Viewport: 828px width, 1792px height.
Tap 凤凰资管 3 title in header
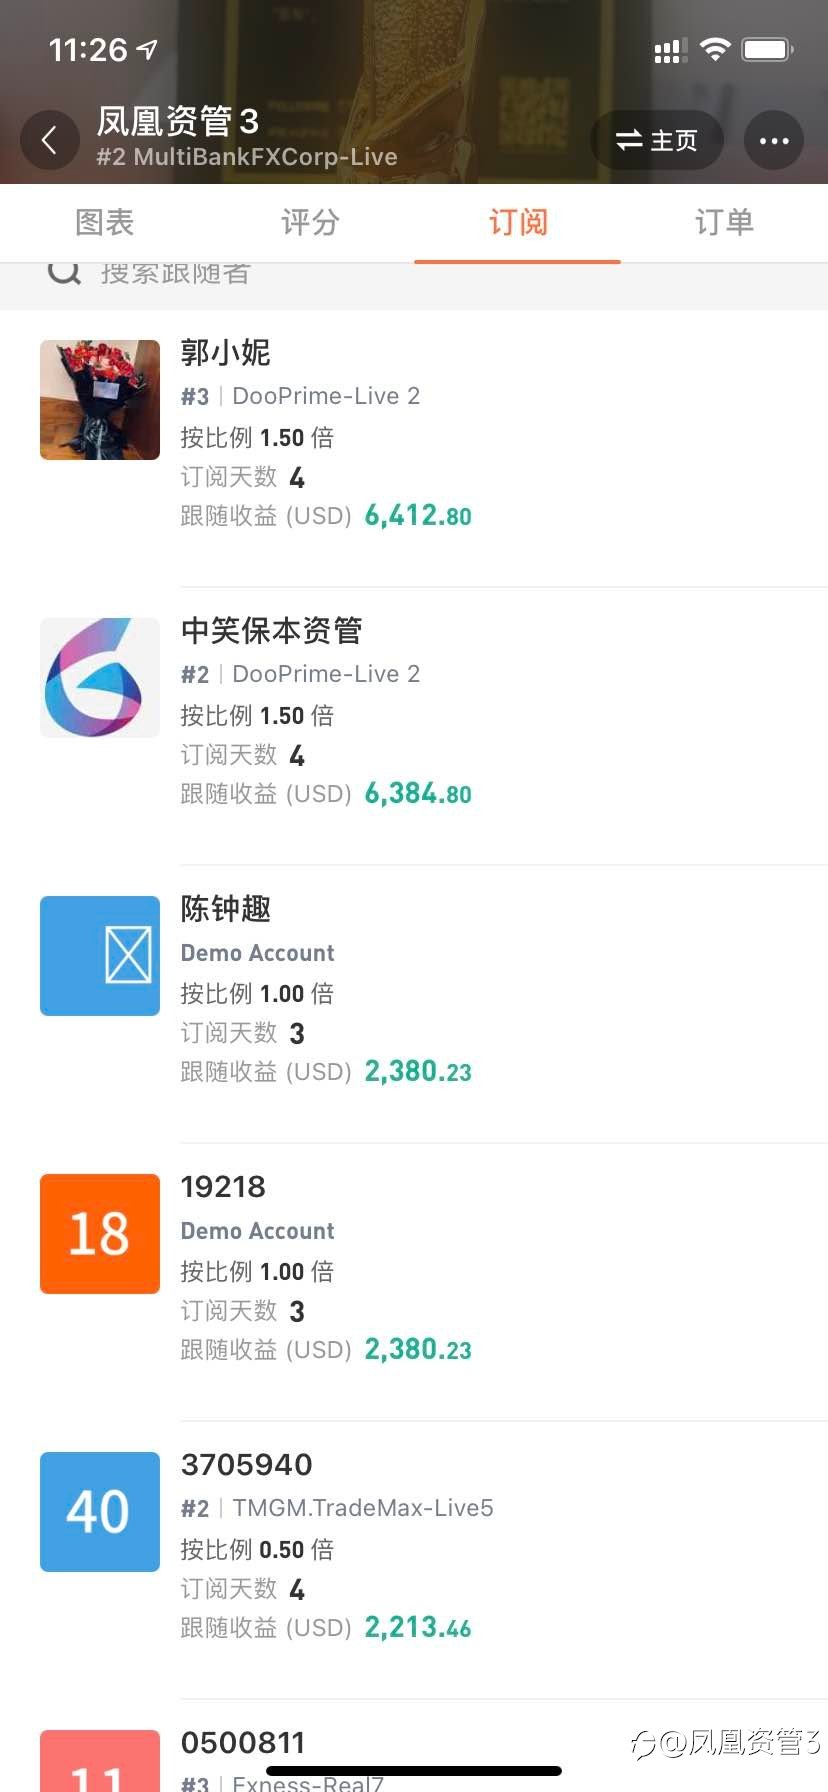coord(178,122)
